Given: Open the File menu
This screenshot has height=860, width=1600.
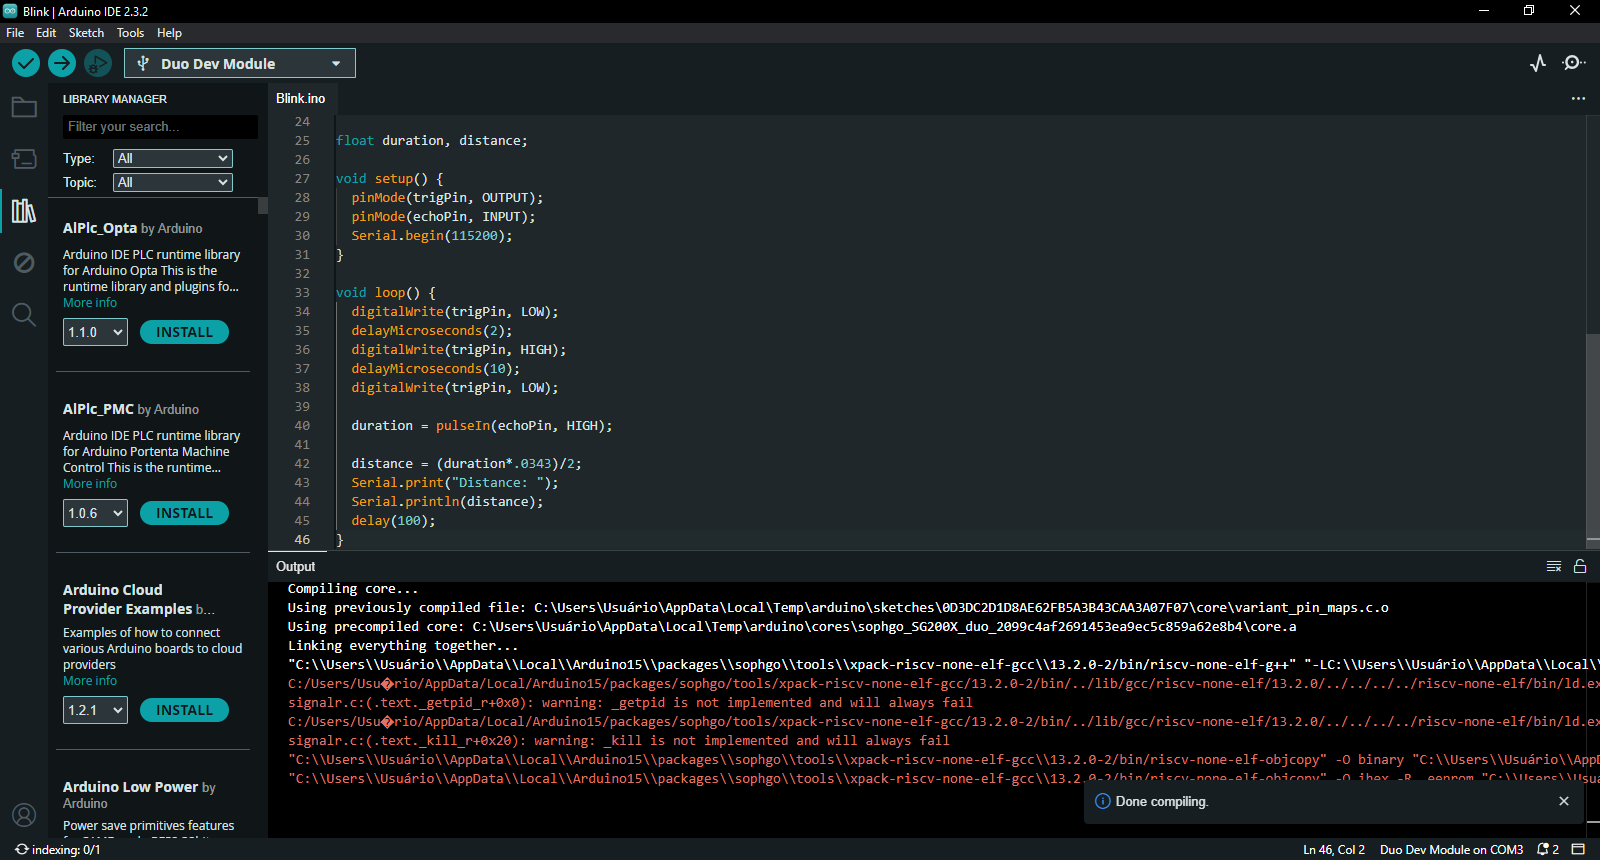Looking at the screenshot, I should pyautogui.click(x=15, y=33).
